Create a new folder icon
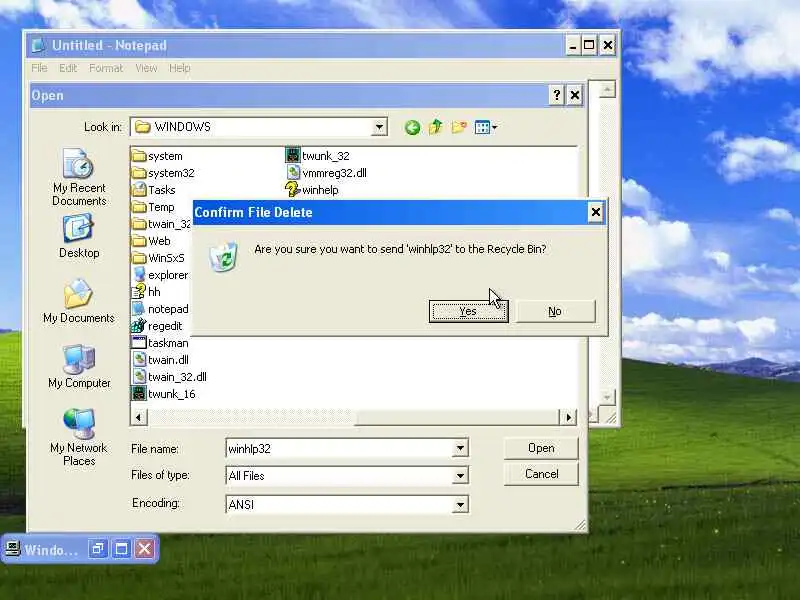Viewport: 800px width, 600px height. (x=459, y=127)
